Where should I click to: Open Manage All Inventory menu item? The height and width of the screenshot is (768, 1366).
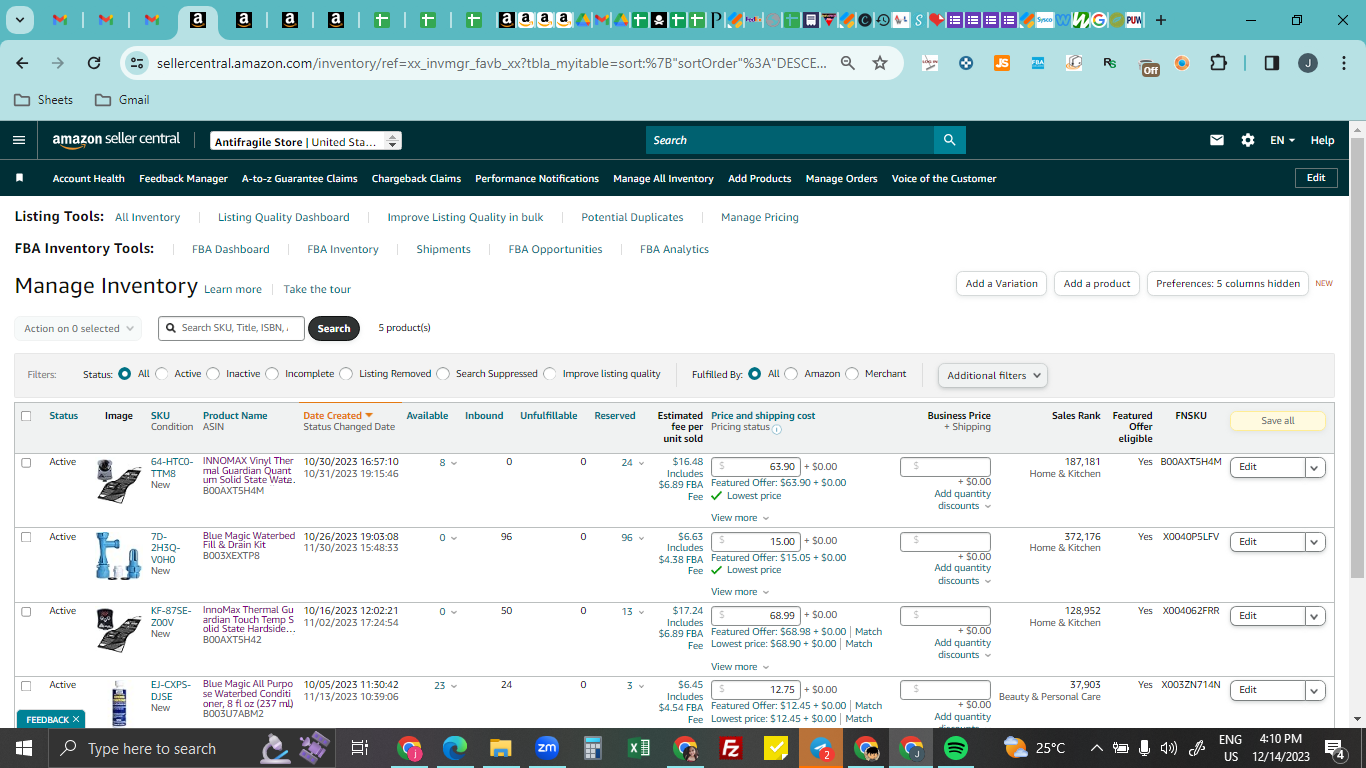[x=663, y=178]
